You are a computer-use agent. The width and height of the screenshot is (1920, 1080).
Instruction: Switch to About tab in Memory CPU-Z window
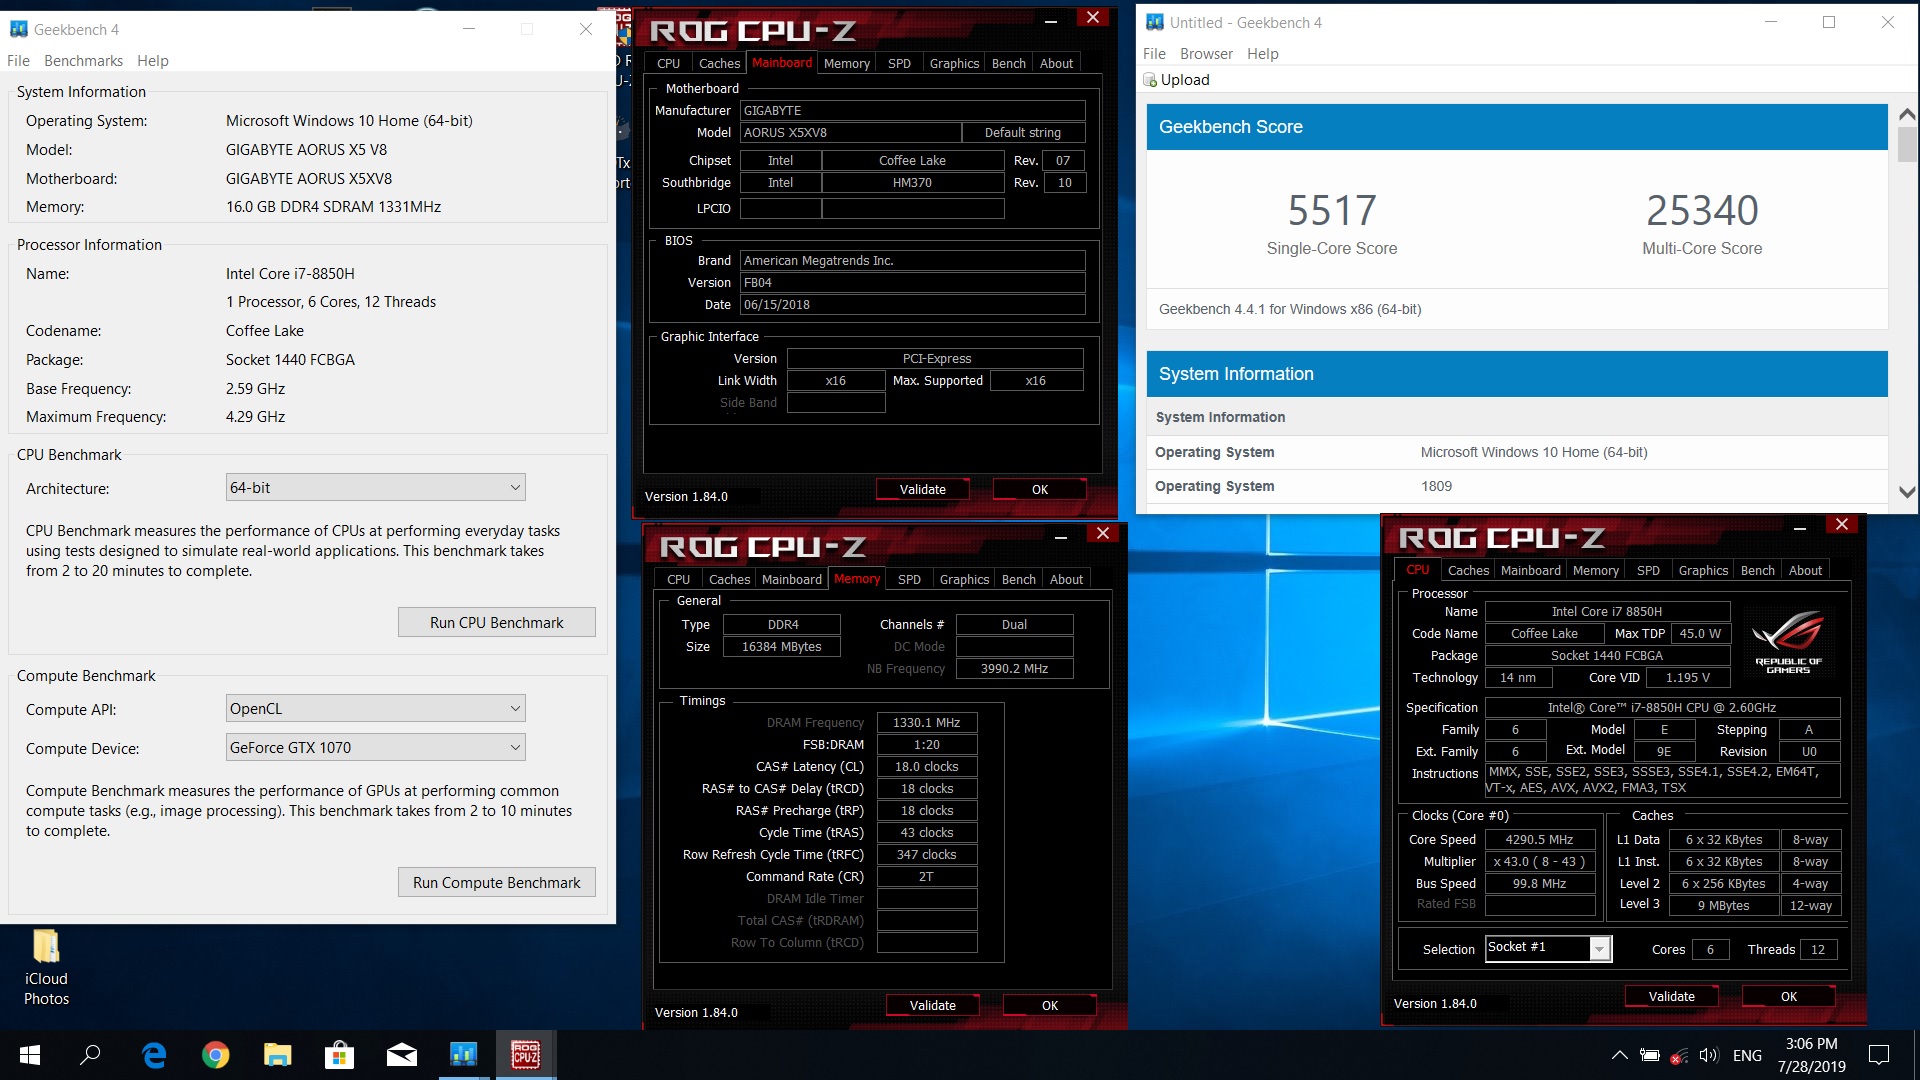pyautogui.click(x=1066, y=579)
